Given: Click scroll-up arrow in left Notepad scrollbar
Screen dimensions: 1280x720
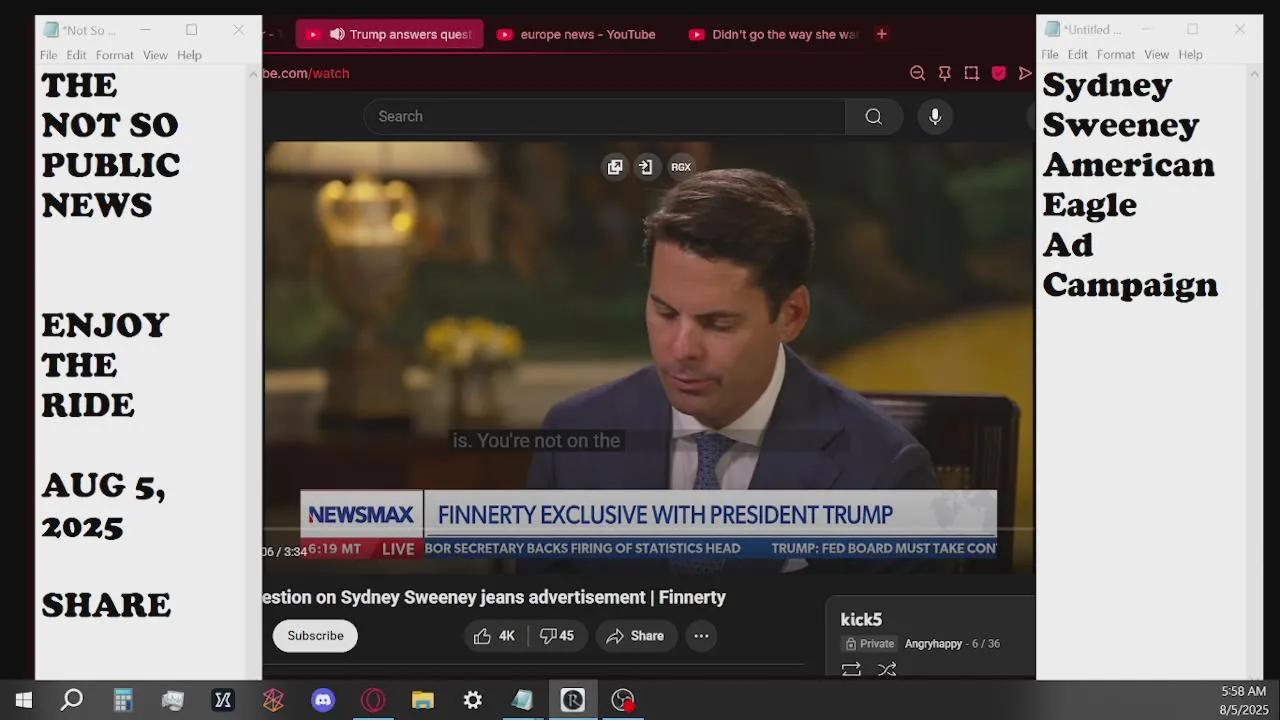Looking at the screenshot, I should tap(253, 74).
